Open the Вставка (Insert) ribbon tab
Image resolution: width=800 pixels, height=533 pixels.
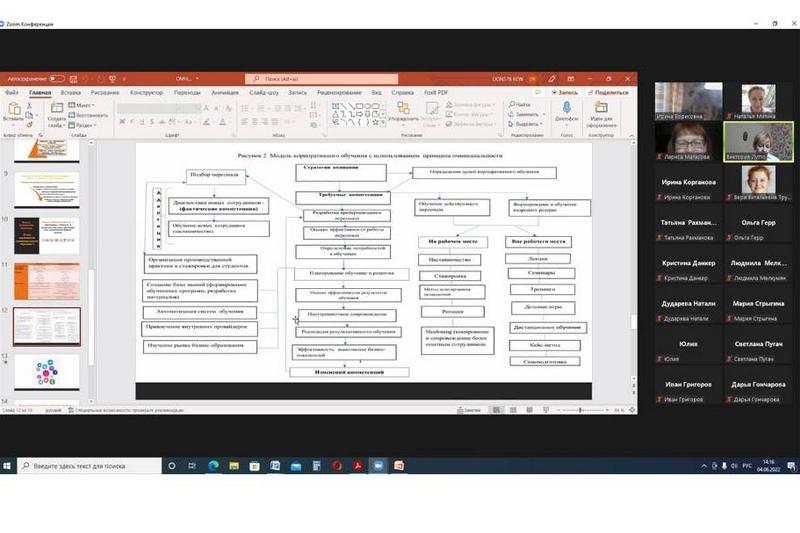(73, 92)
